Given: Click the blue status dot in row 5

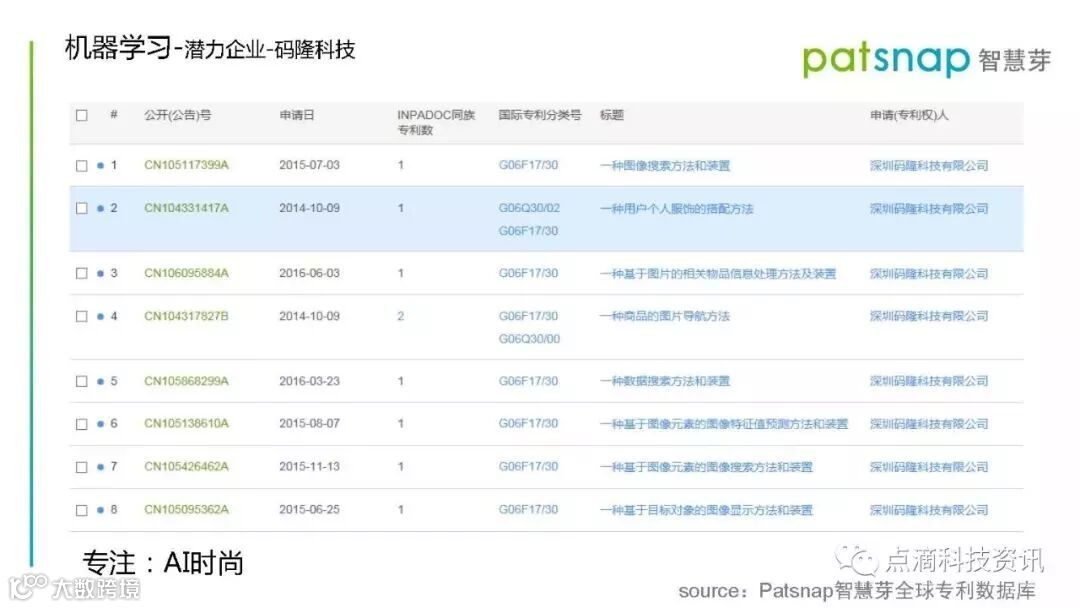Looking at the screenshot, I should click(x=101, y=381).
